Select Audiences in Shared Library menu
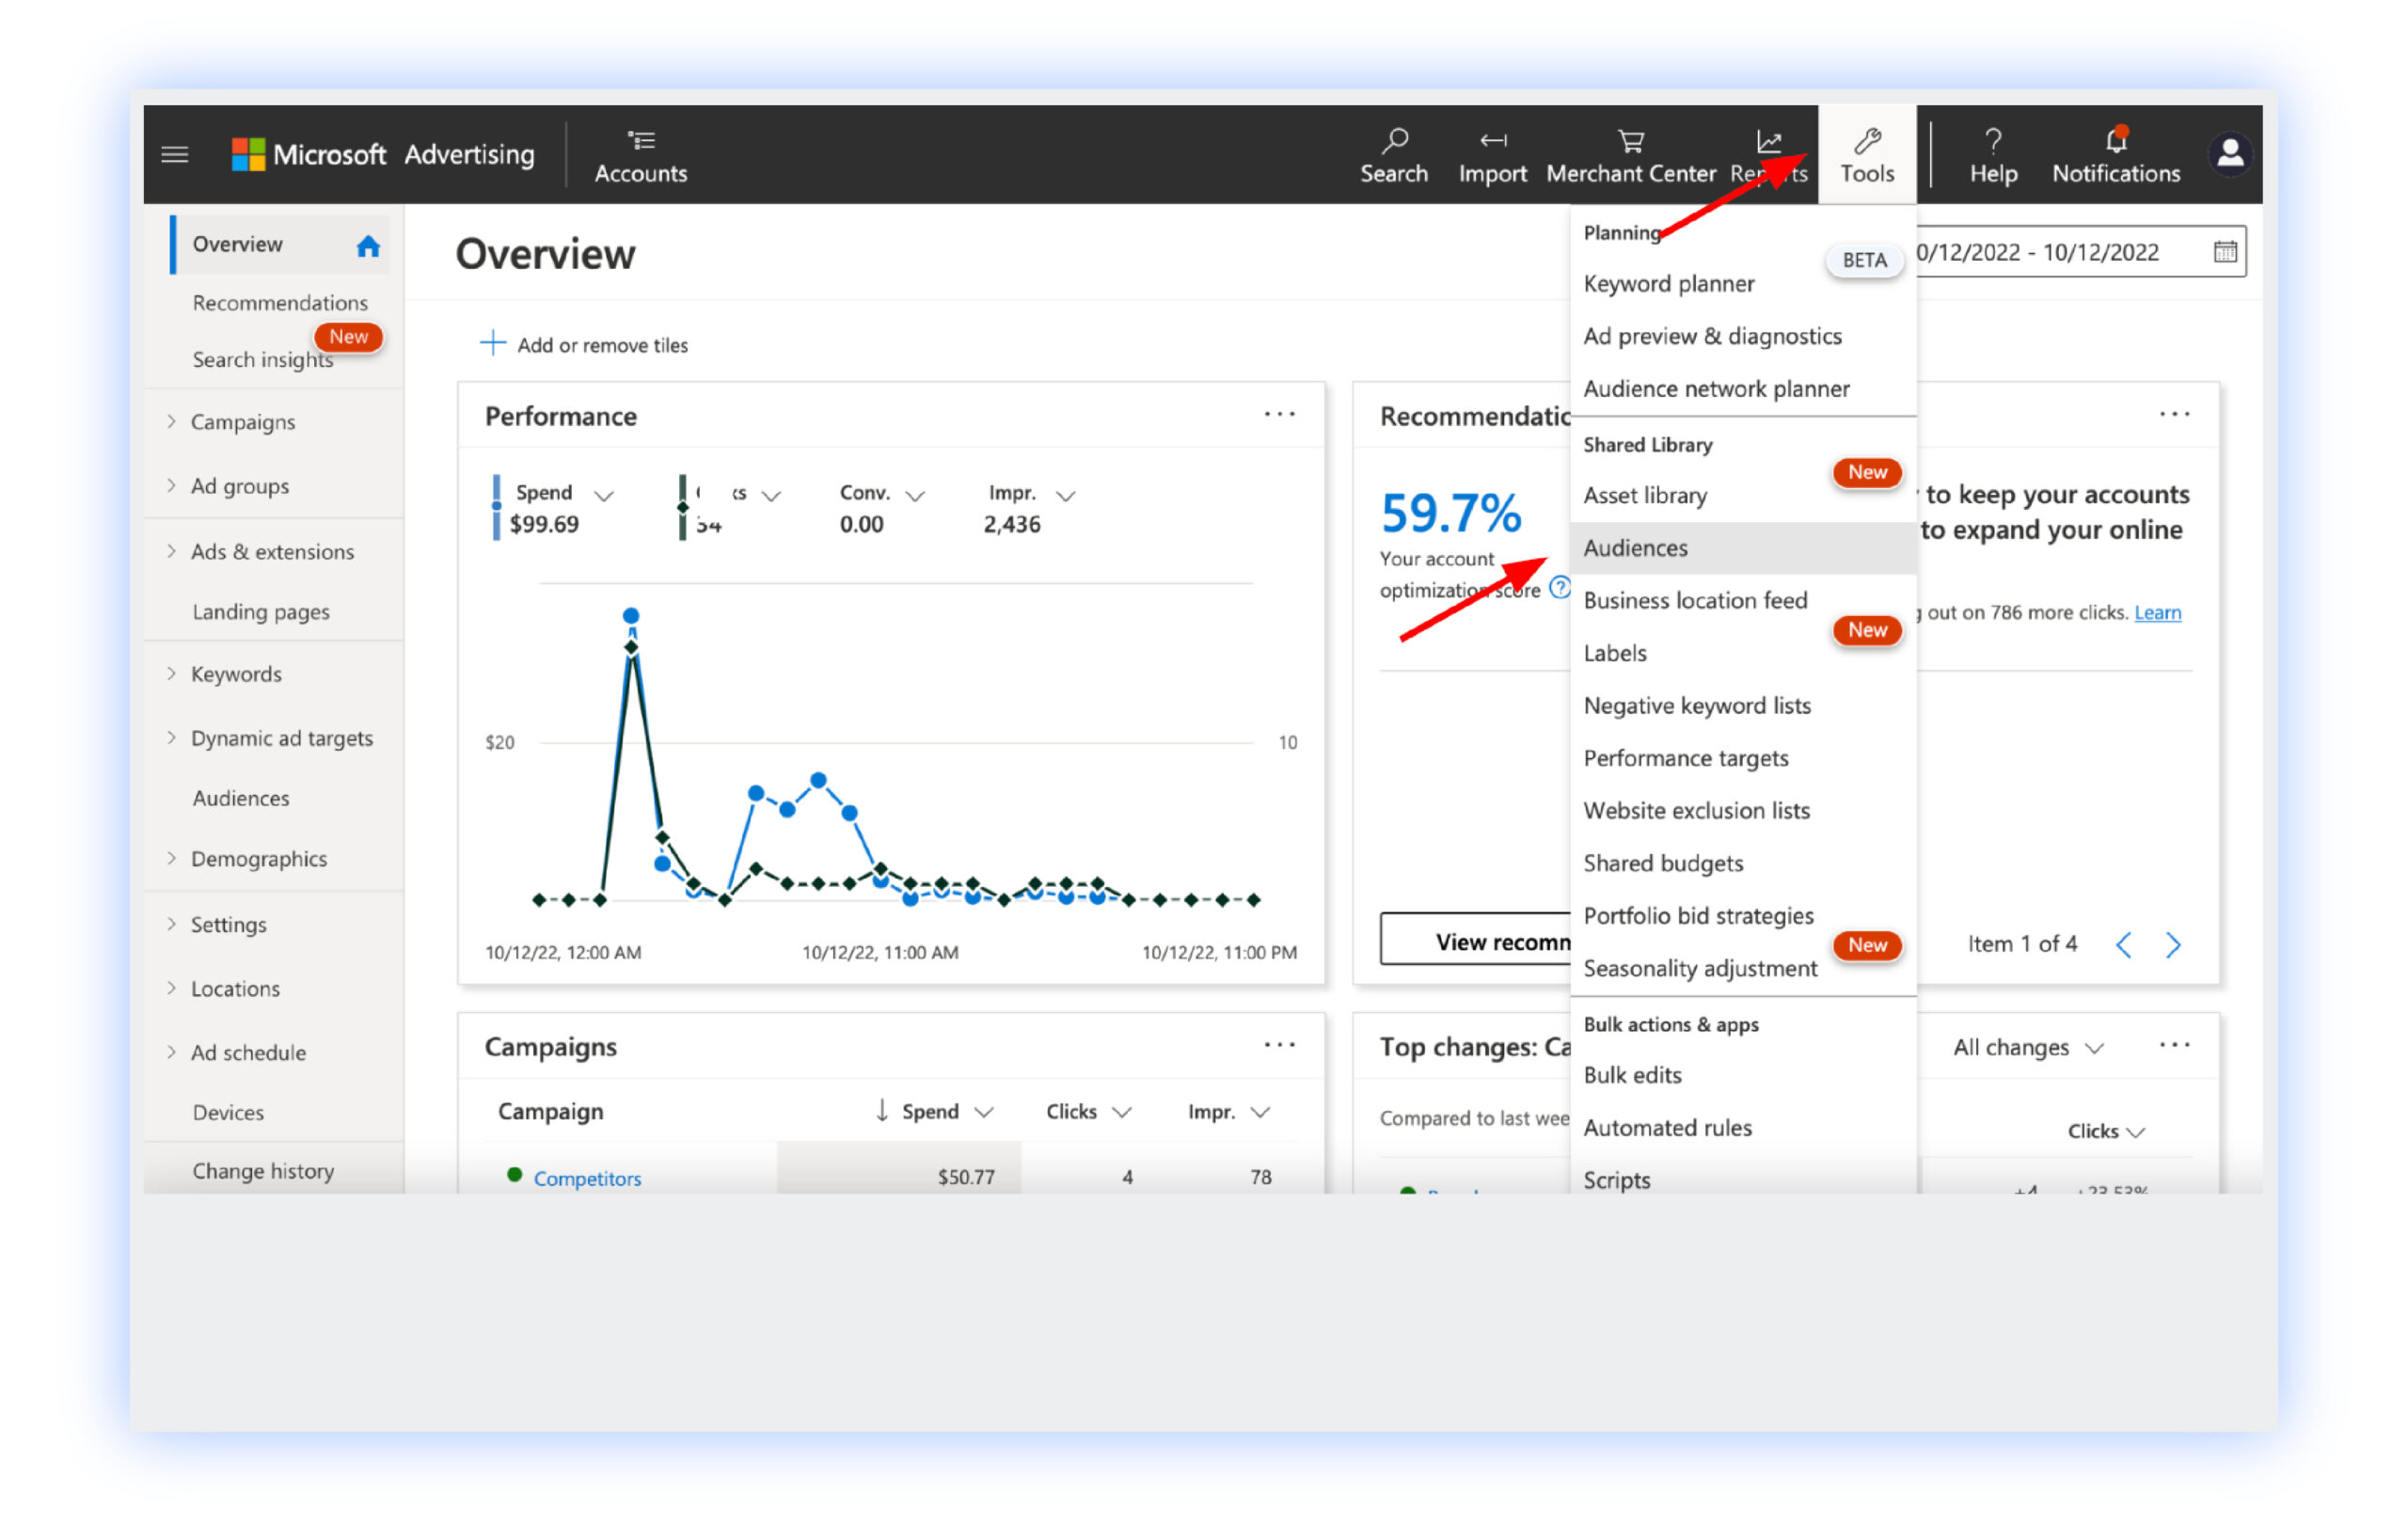The height and width of the screenshot is (1521, 2408). [1743, 548]
